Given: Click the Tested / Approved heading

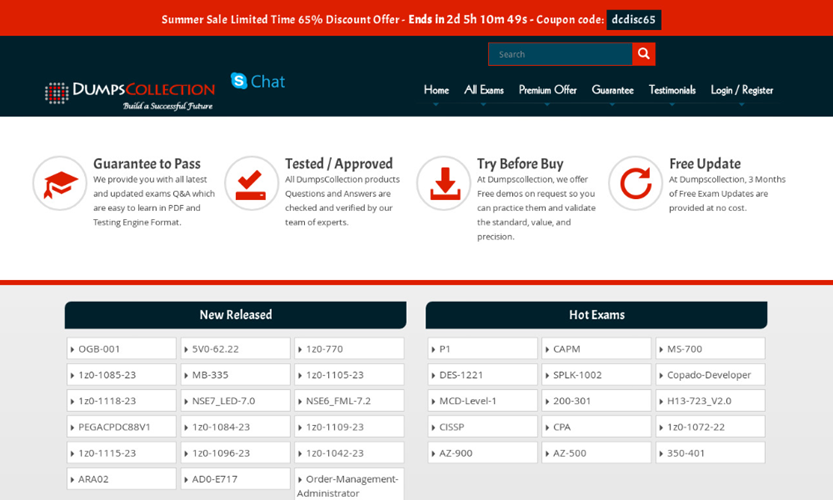Looking at the screenshot, I should 339,164.
